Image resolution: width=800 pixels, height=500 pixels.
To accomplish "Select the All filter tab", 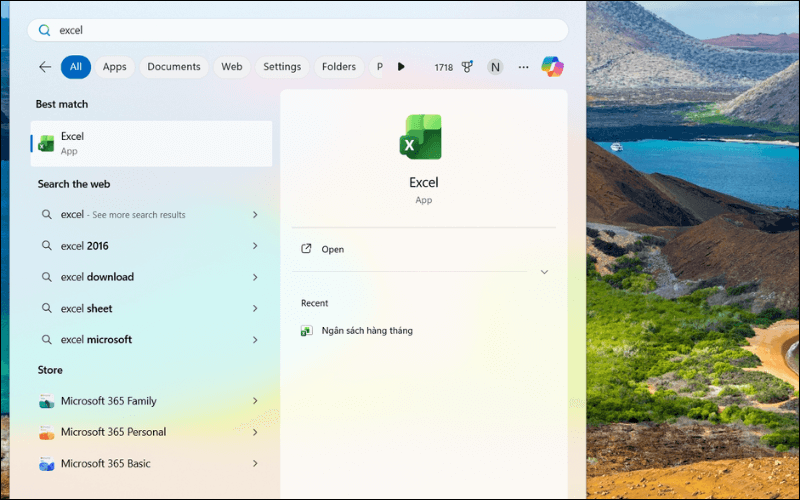I will click(76, 67).
